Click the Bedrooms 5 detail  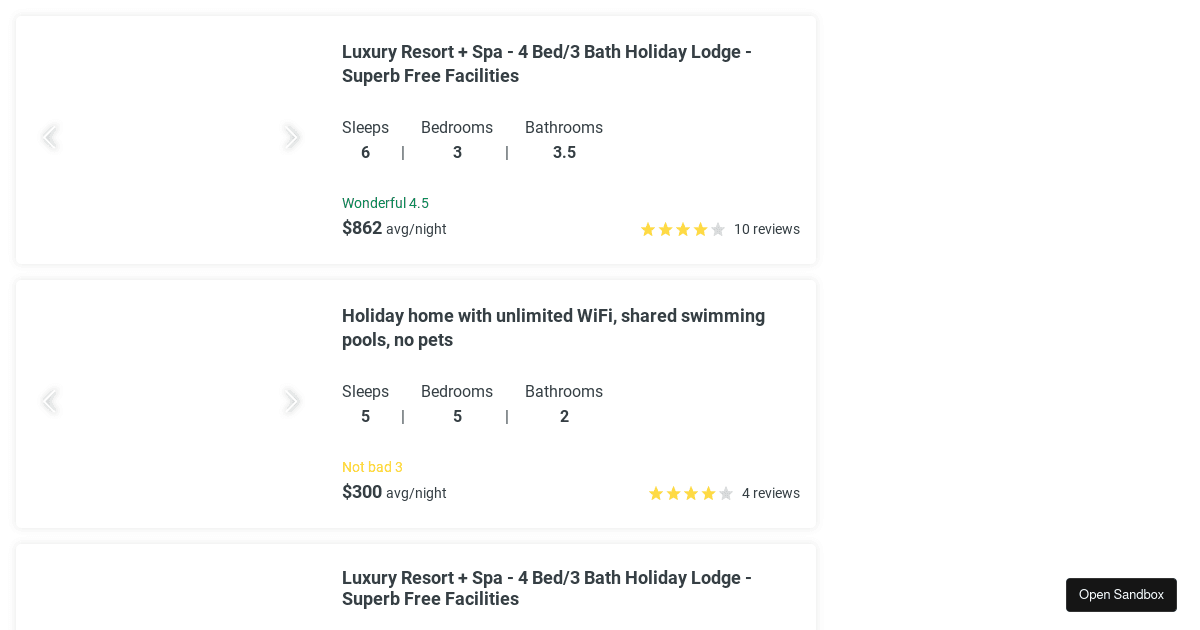point(457,404)
